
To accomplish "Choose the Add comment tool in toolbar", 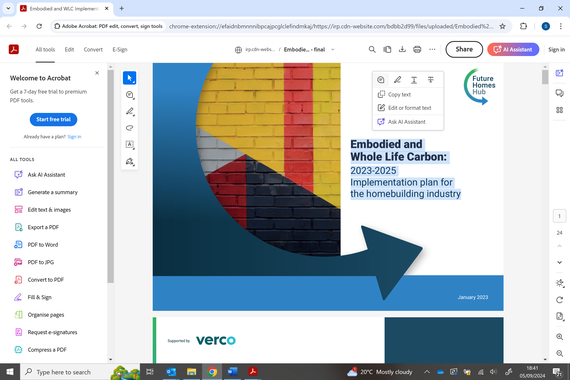I will coord(129,95).
